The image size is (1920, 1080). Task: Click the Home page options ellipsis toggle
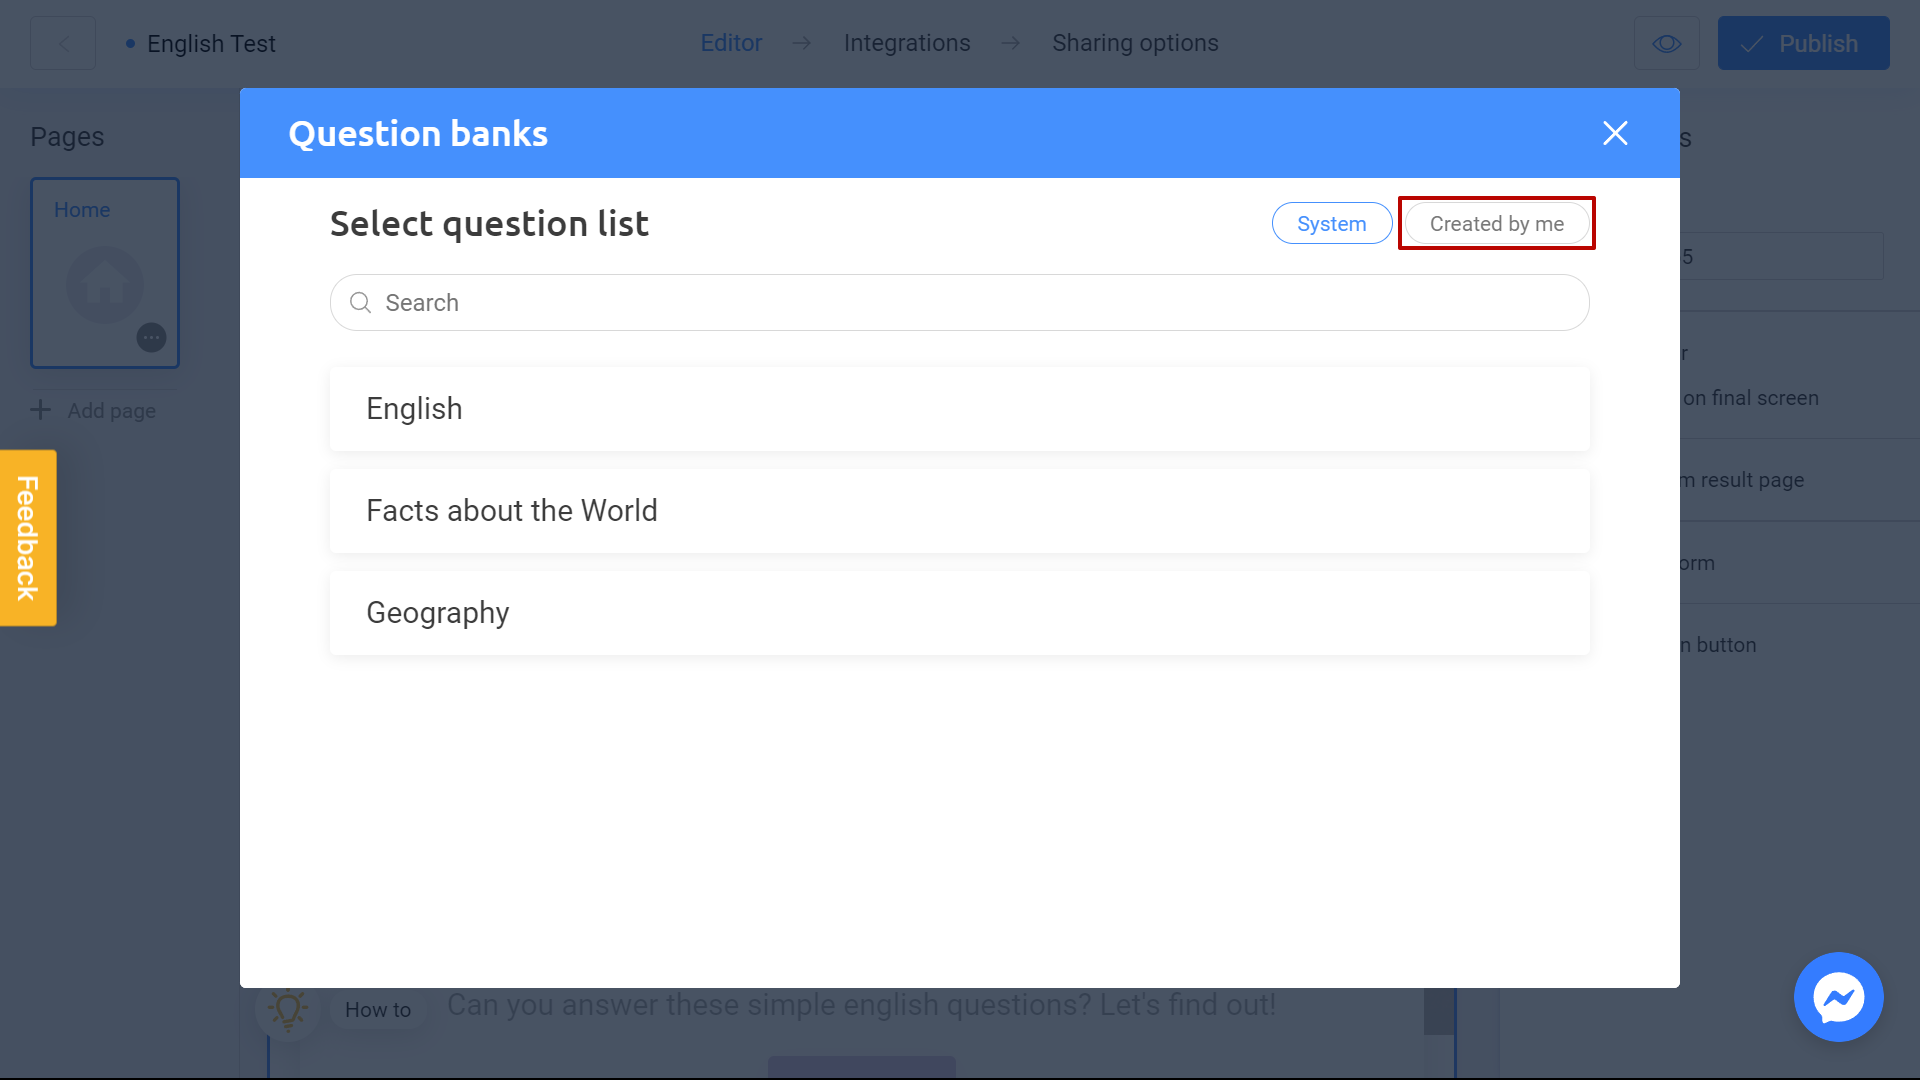click(x=150, y=338)
